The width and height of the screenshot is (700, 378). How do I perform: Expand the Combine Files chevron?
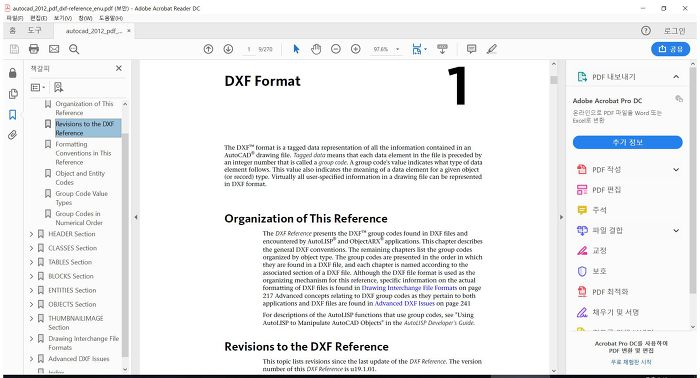(x=676, y=230)
